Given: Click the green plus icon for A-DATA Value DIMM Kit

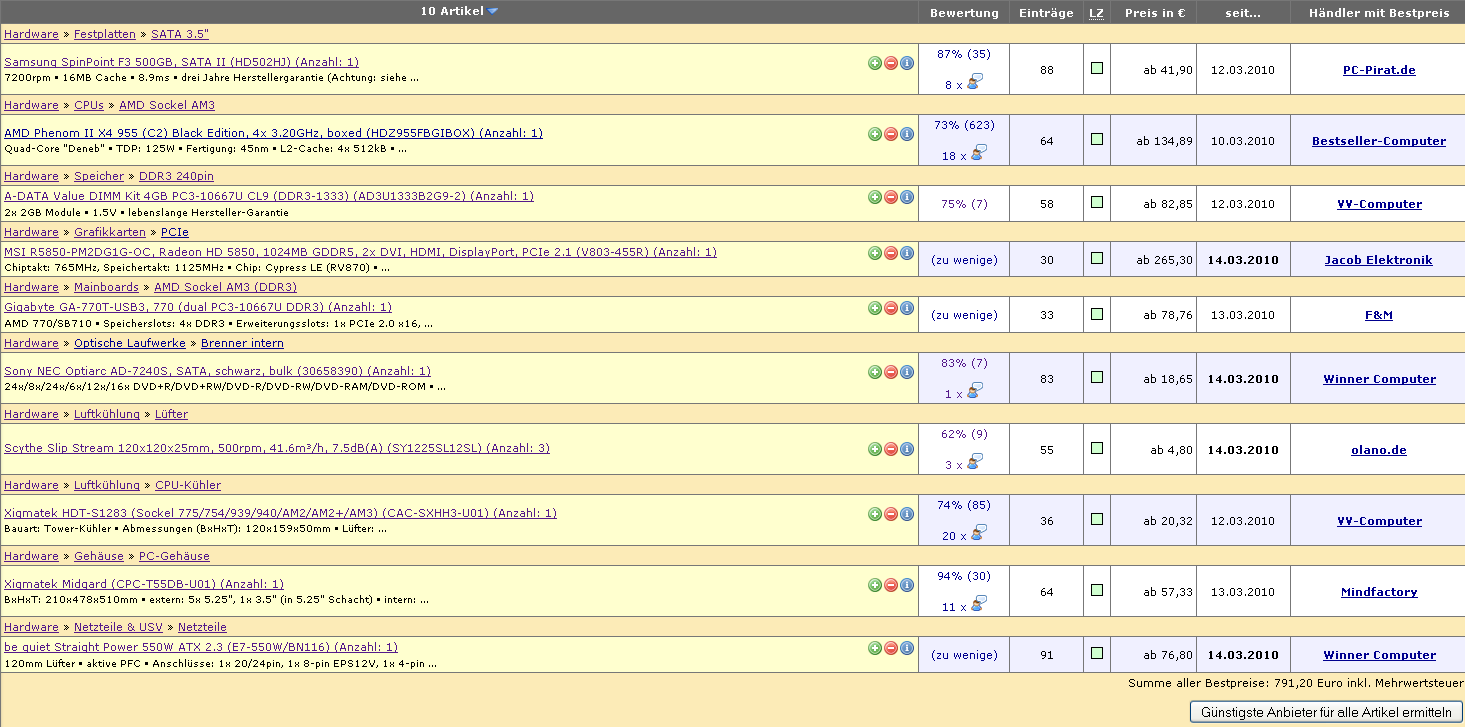Looking at the screenshot, I should (x=875, y=197).
